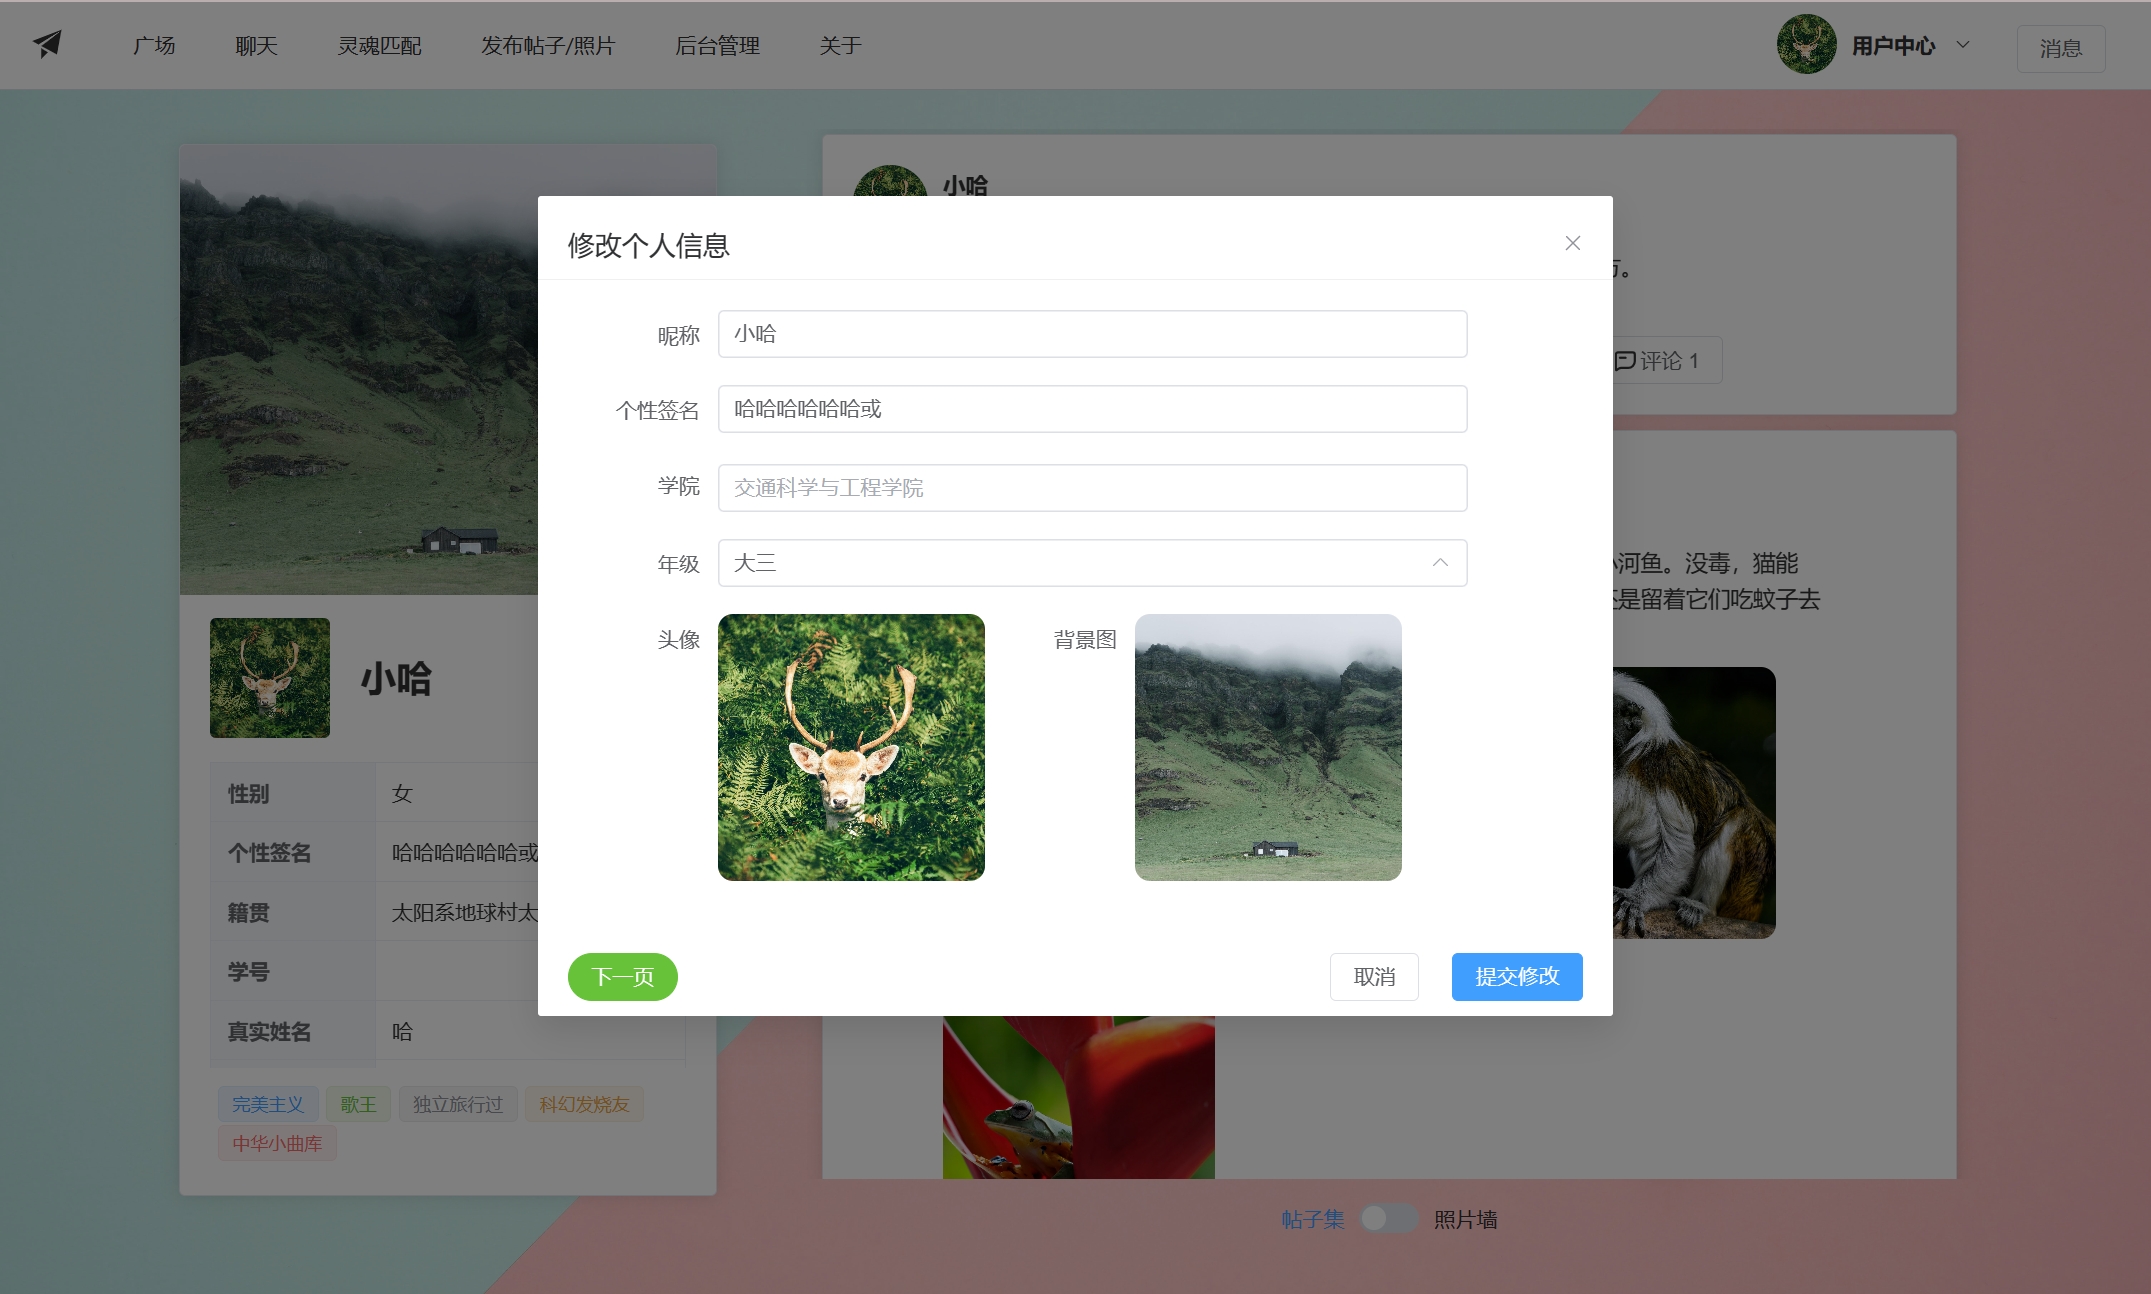Image resolution: width=2151 pixels, height=1294 pixels.
Task: Click the chevron in the grade selector
Action: tap(1439, 563)
